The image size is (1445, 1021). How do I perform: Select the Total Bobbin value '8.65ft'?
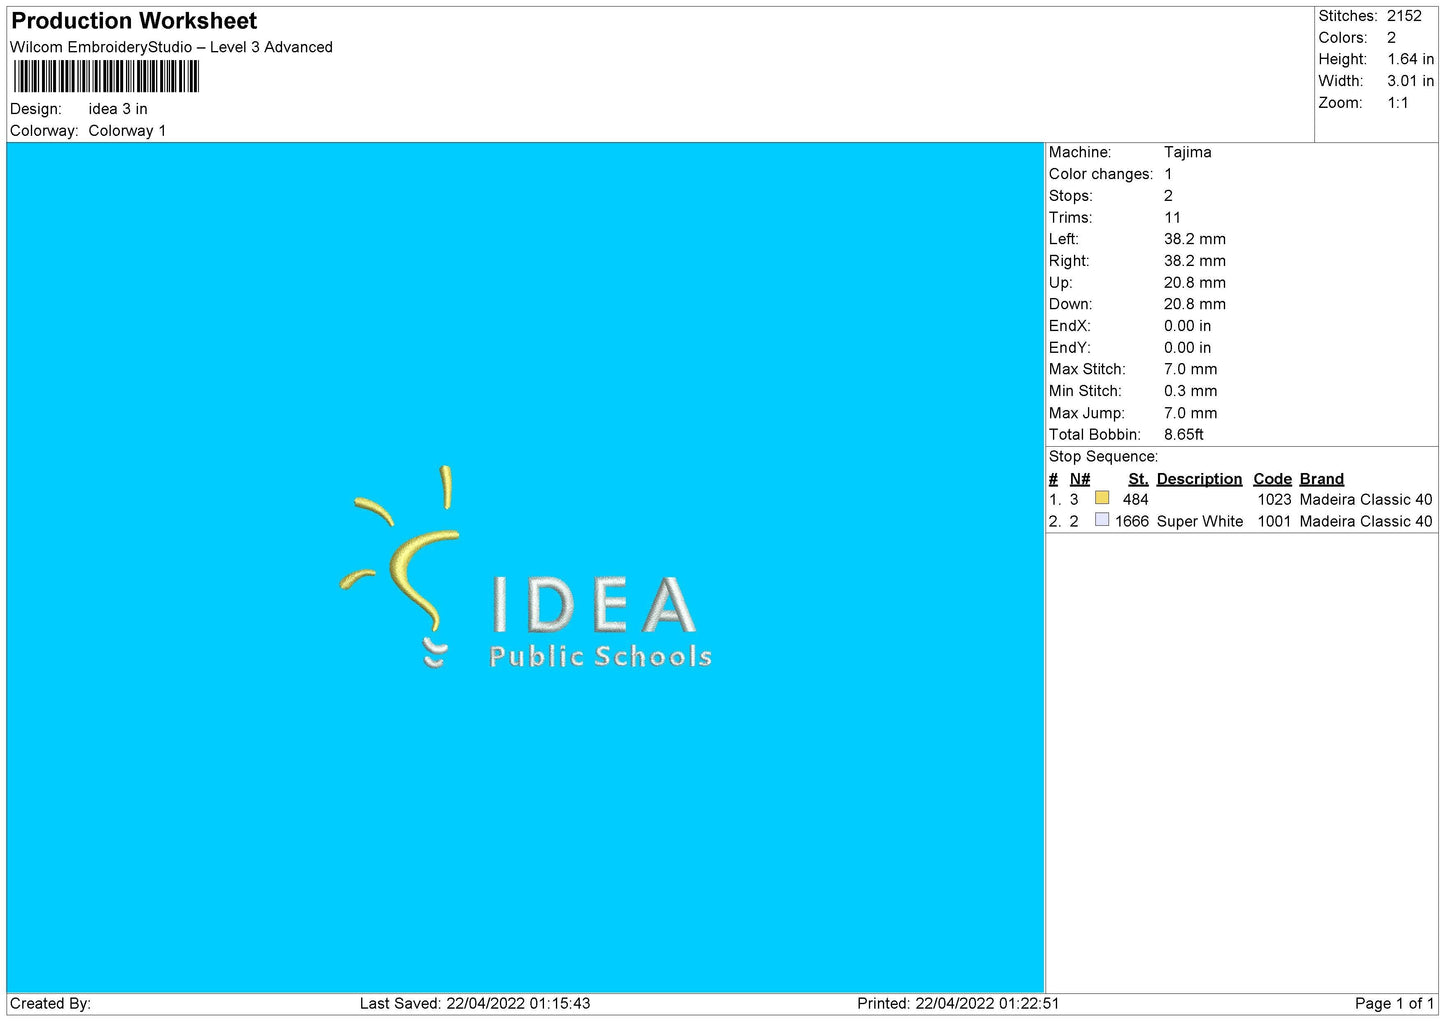(x=1183, y=435)
